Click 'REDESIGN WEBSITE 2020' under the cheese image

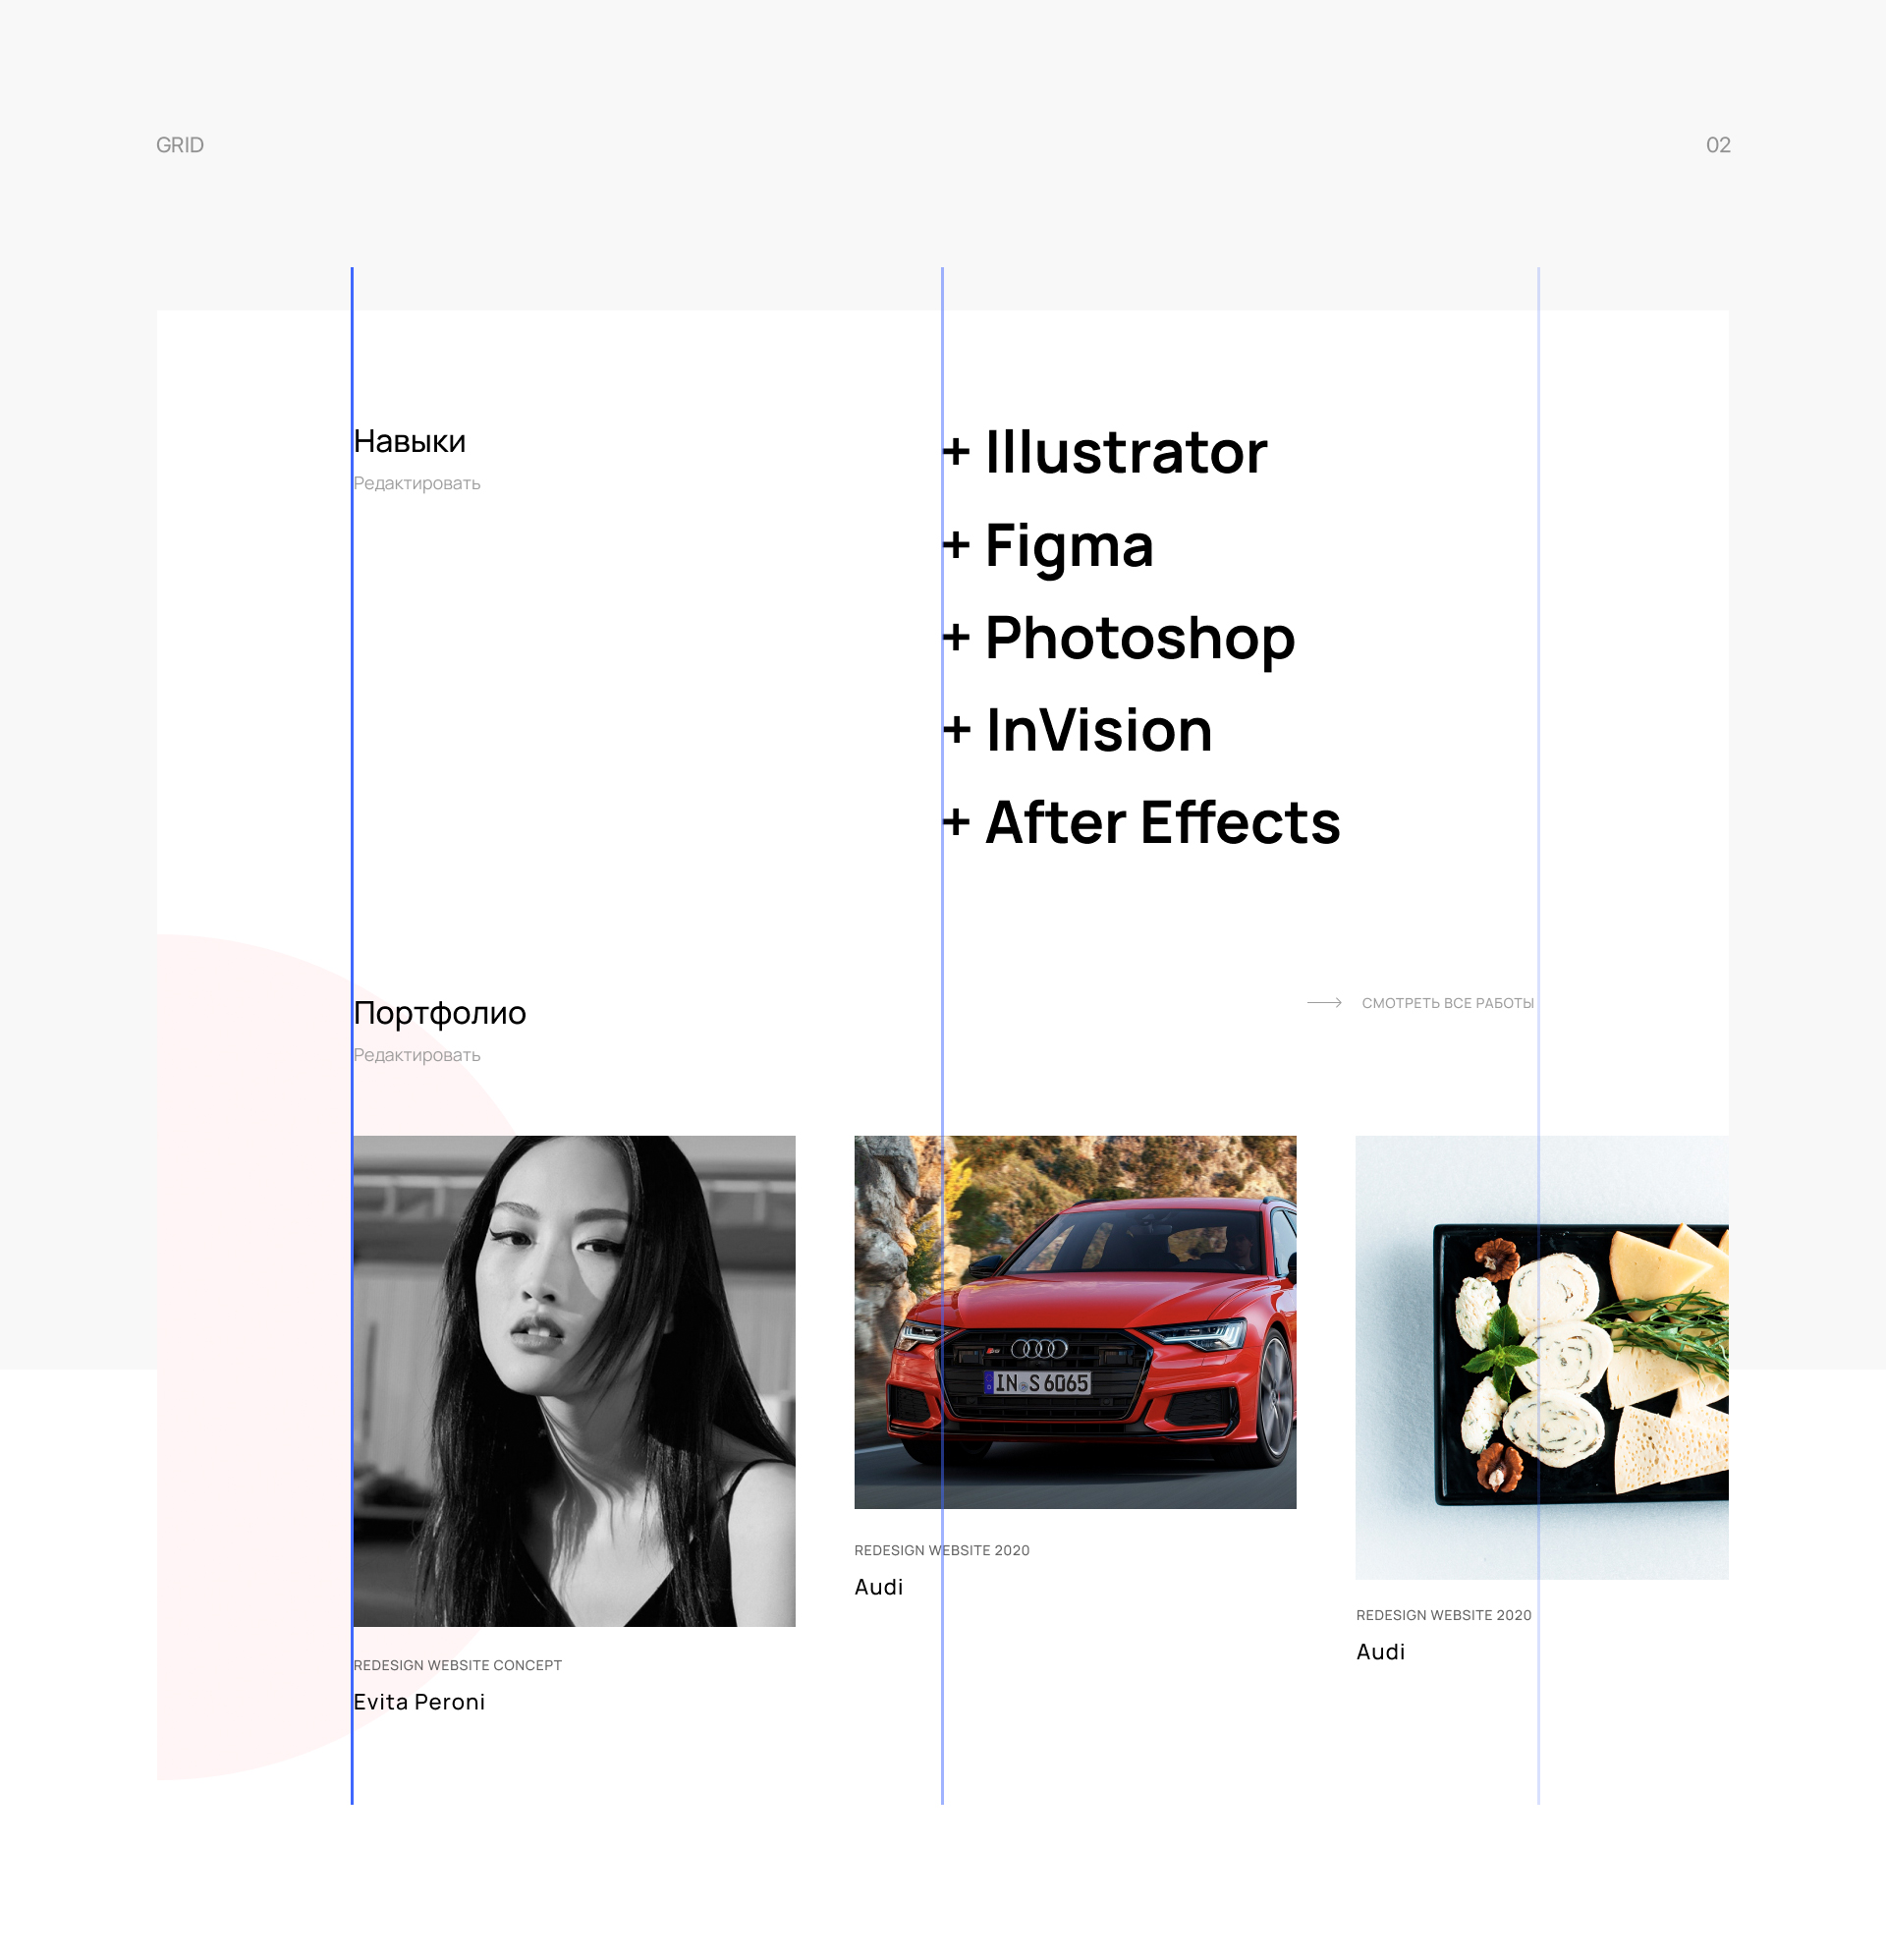click(1444, 1616)
